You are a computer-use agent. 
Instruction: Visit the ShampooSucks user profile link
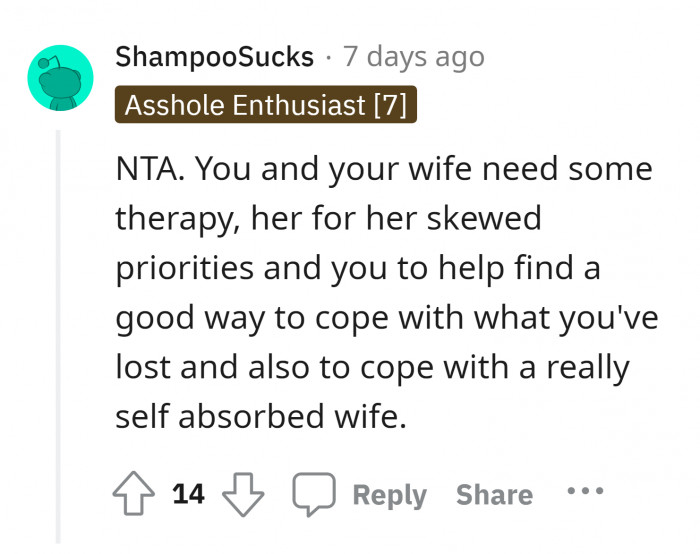coord(215,56)
